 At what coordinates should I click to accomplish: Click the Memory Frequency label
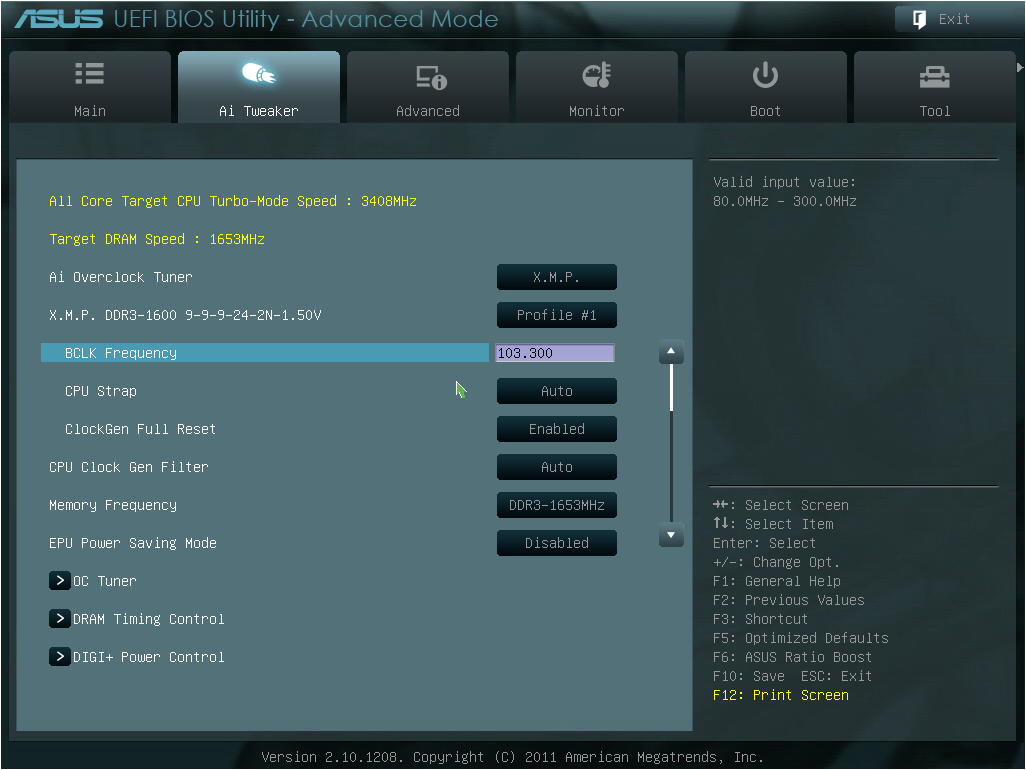(x=113, y=504)
